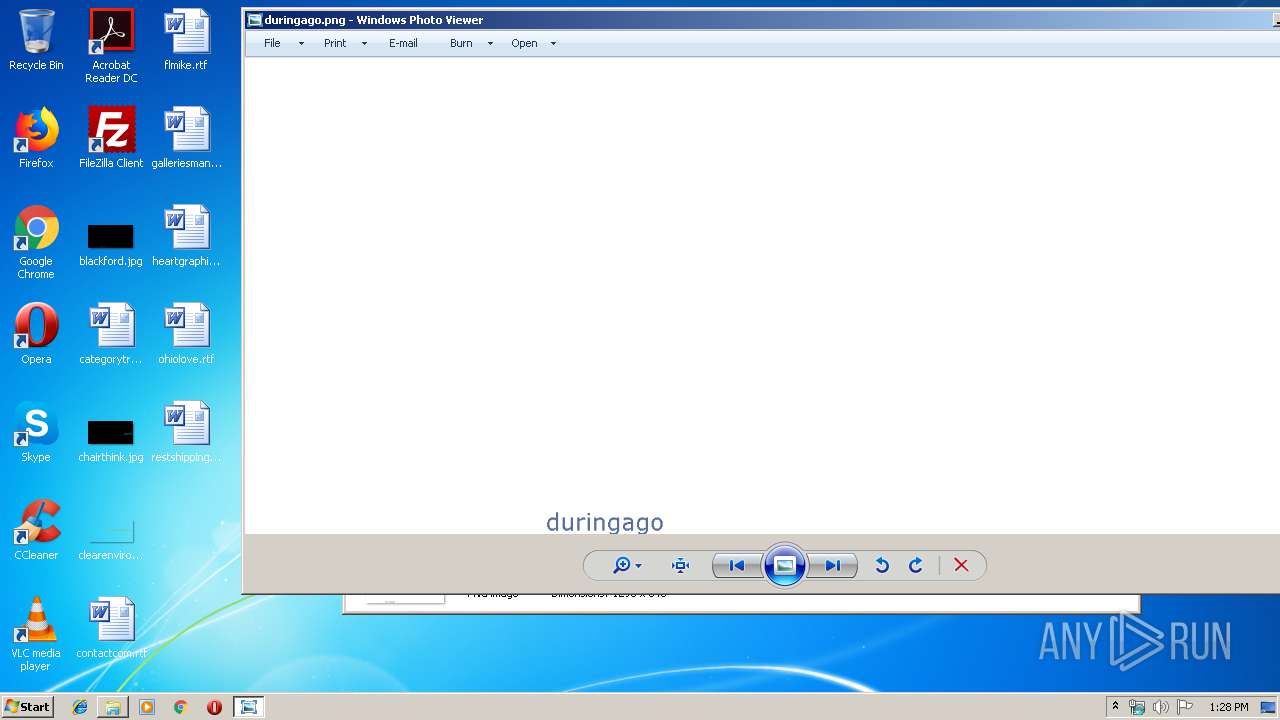Open Opera from the taskbar

click(214, 707)
